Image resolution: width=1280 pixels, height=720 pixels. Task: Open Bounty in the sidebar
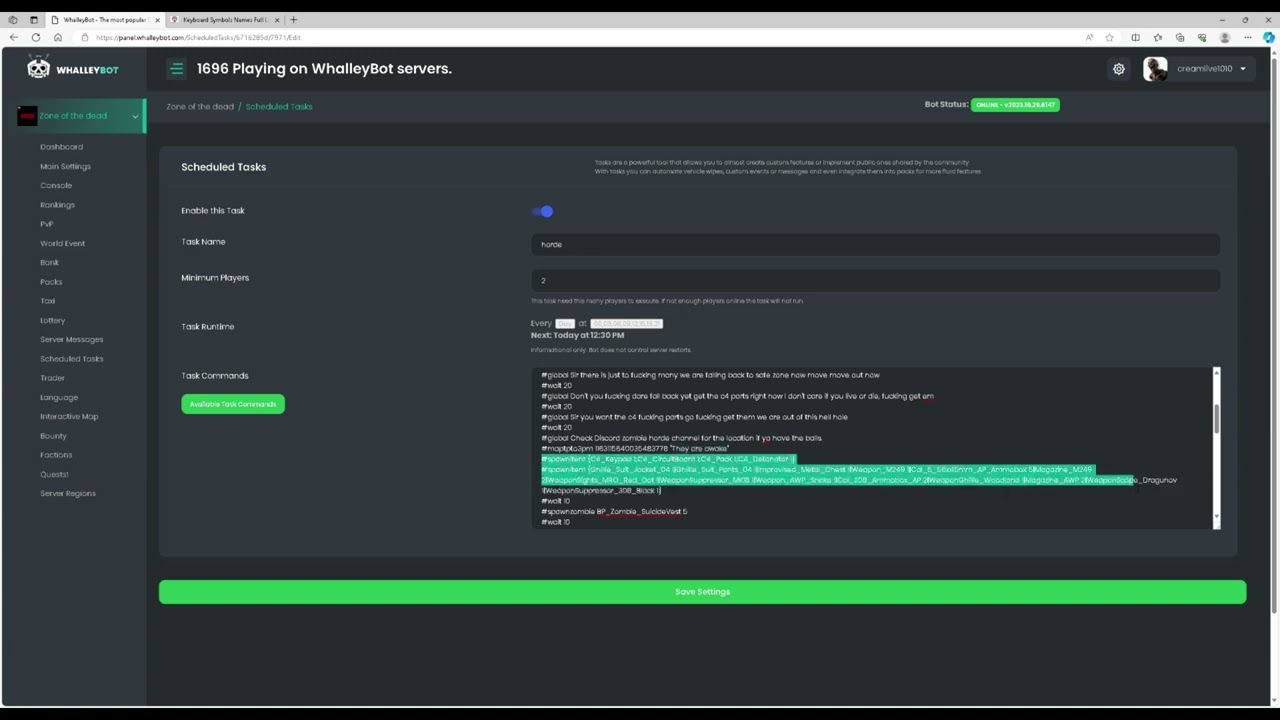click(53, 436)
